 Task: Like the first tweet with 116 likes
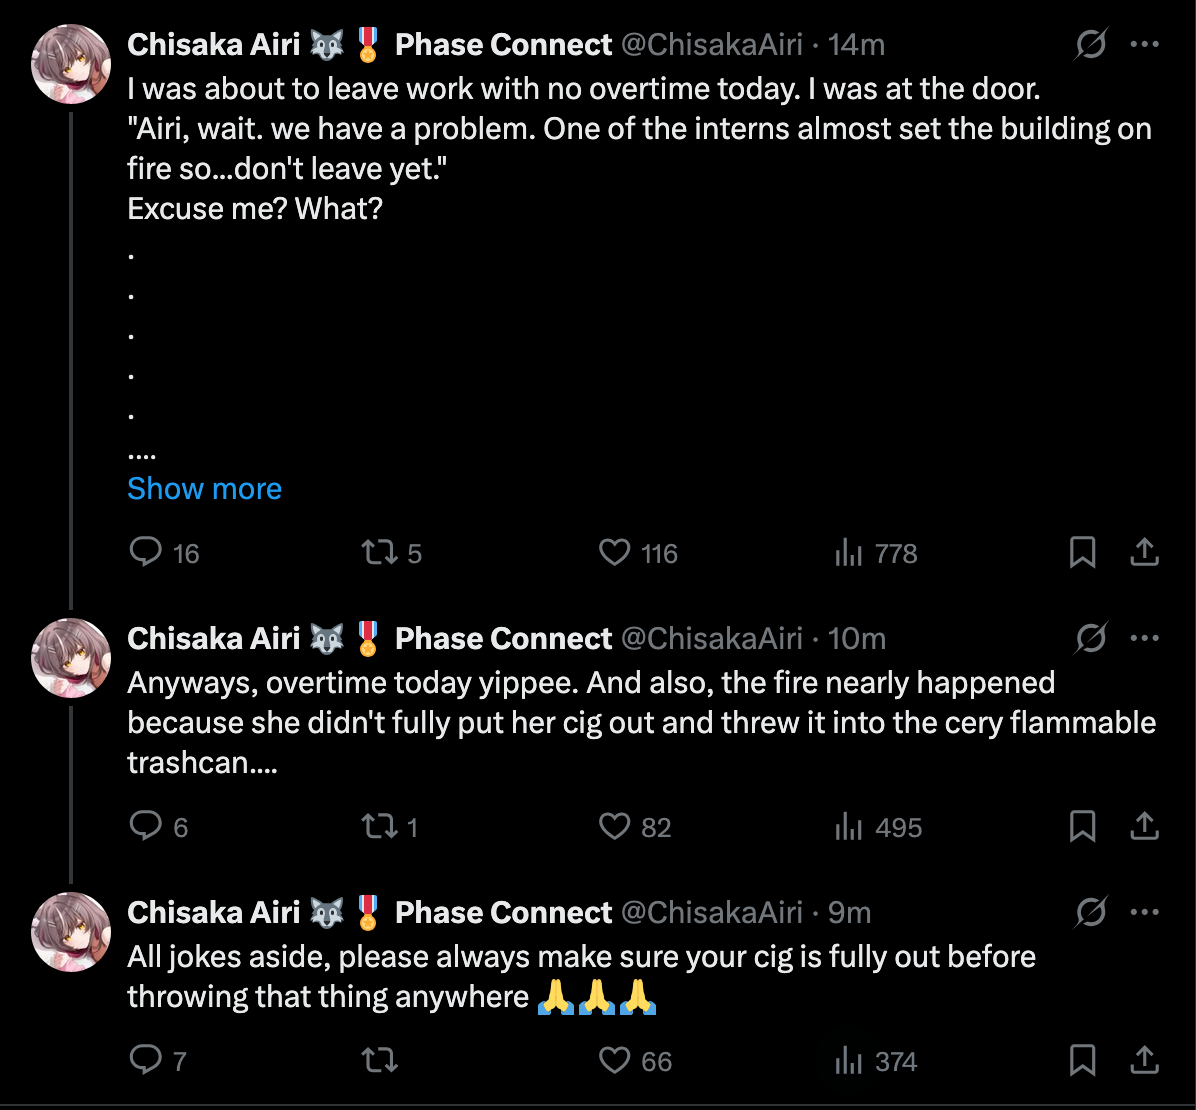tap(614, 552)
